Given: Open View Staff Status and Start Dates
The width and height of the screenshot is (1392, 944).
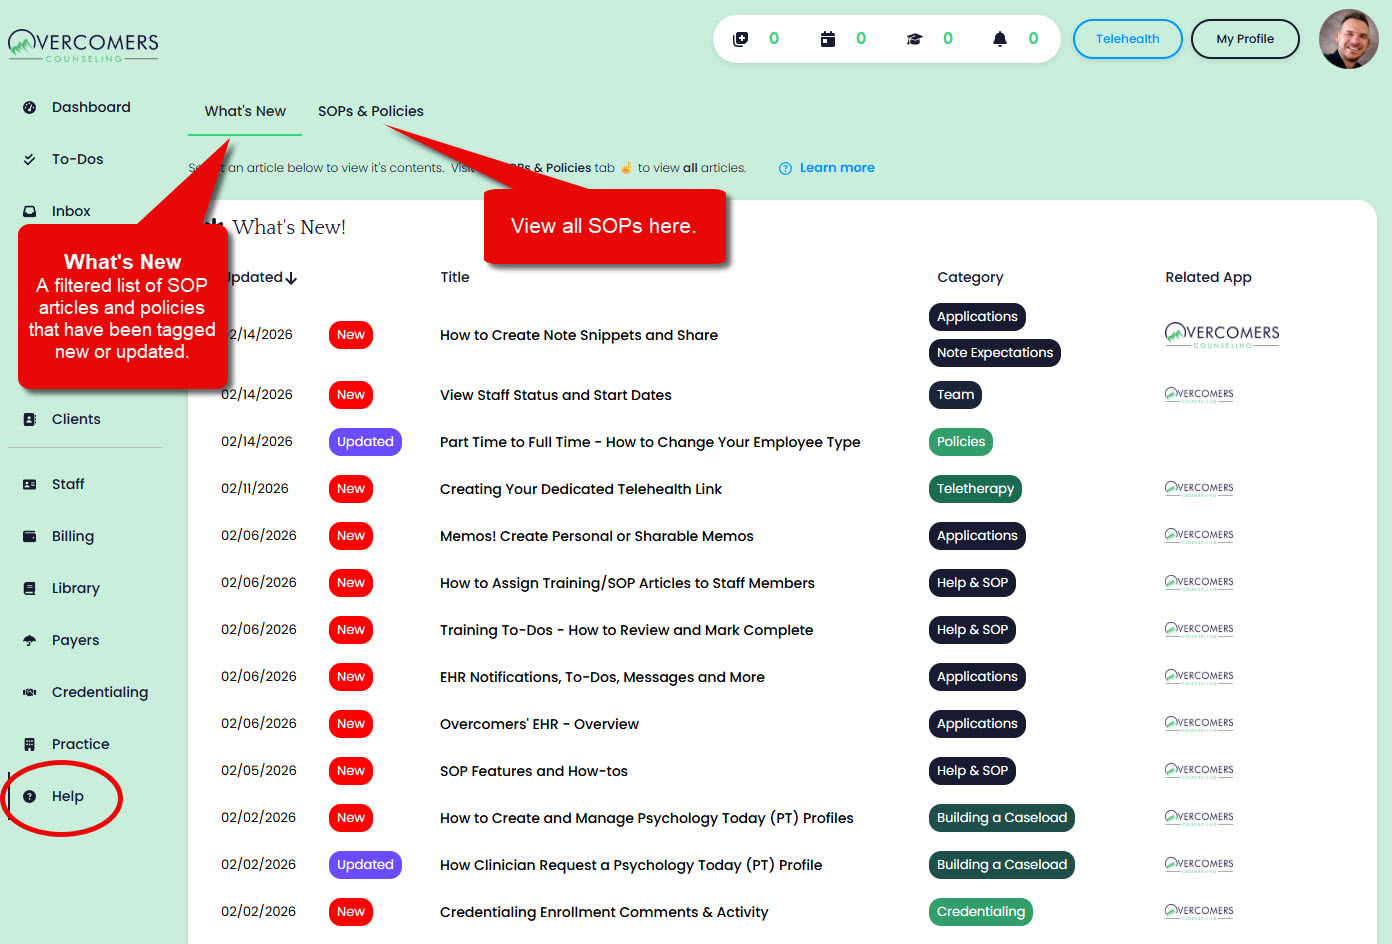Looking at the screenshot, I should tap(556, 395).
